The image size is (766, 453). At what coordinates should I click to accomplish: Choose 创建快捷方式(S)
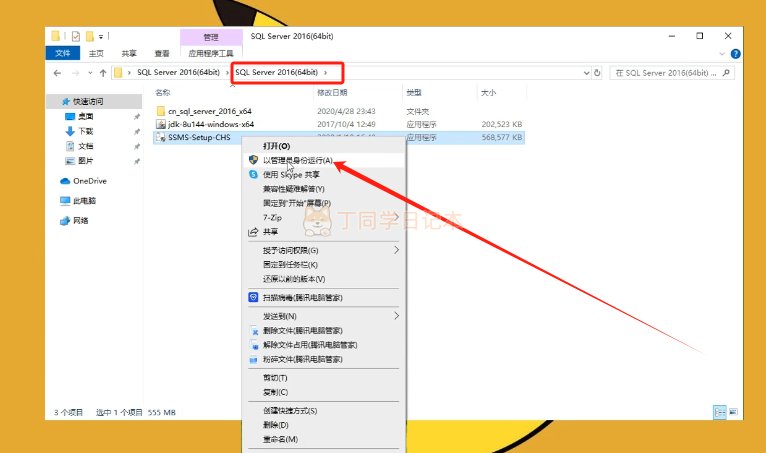pyautogui.click(x=324, y=411)
